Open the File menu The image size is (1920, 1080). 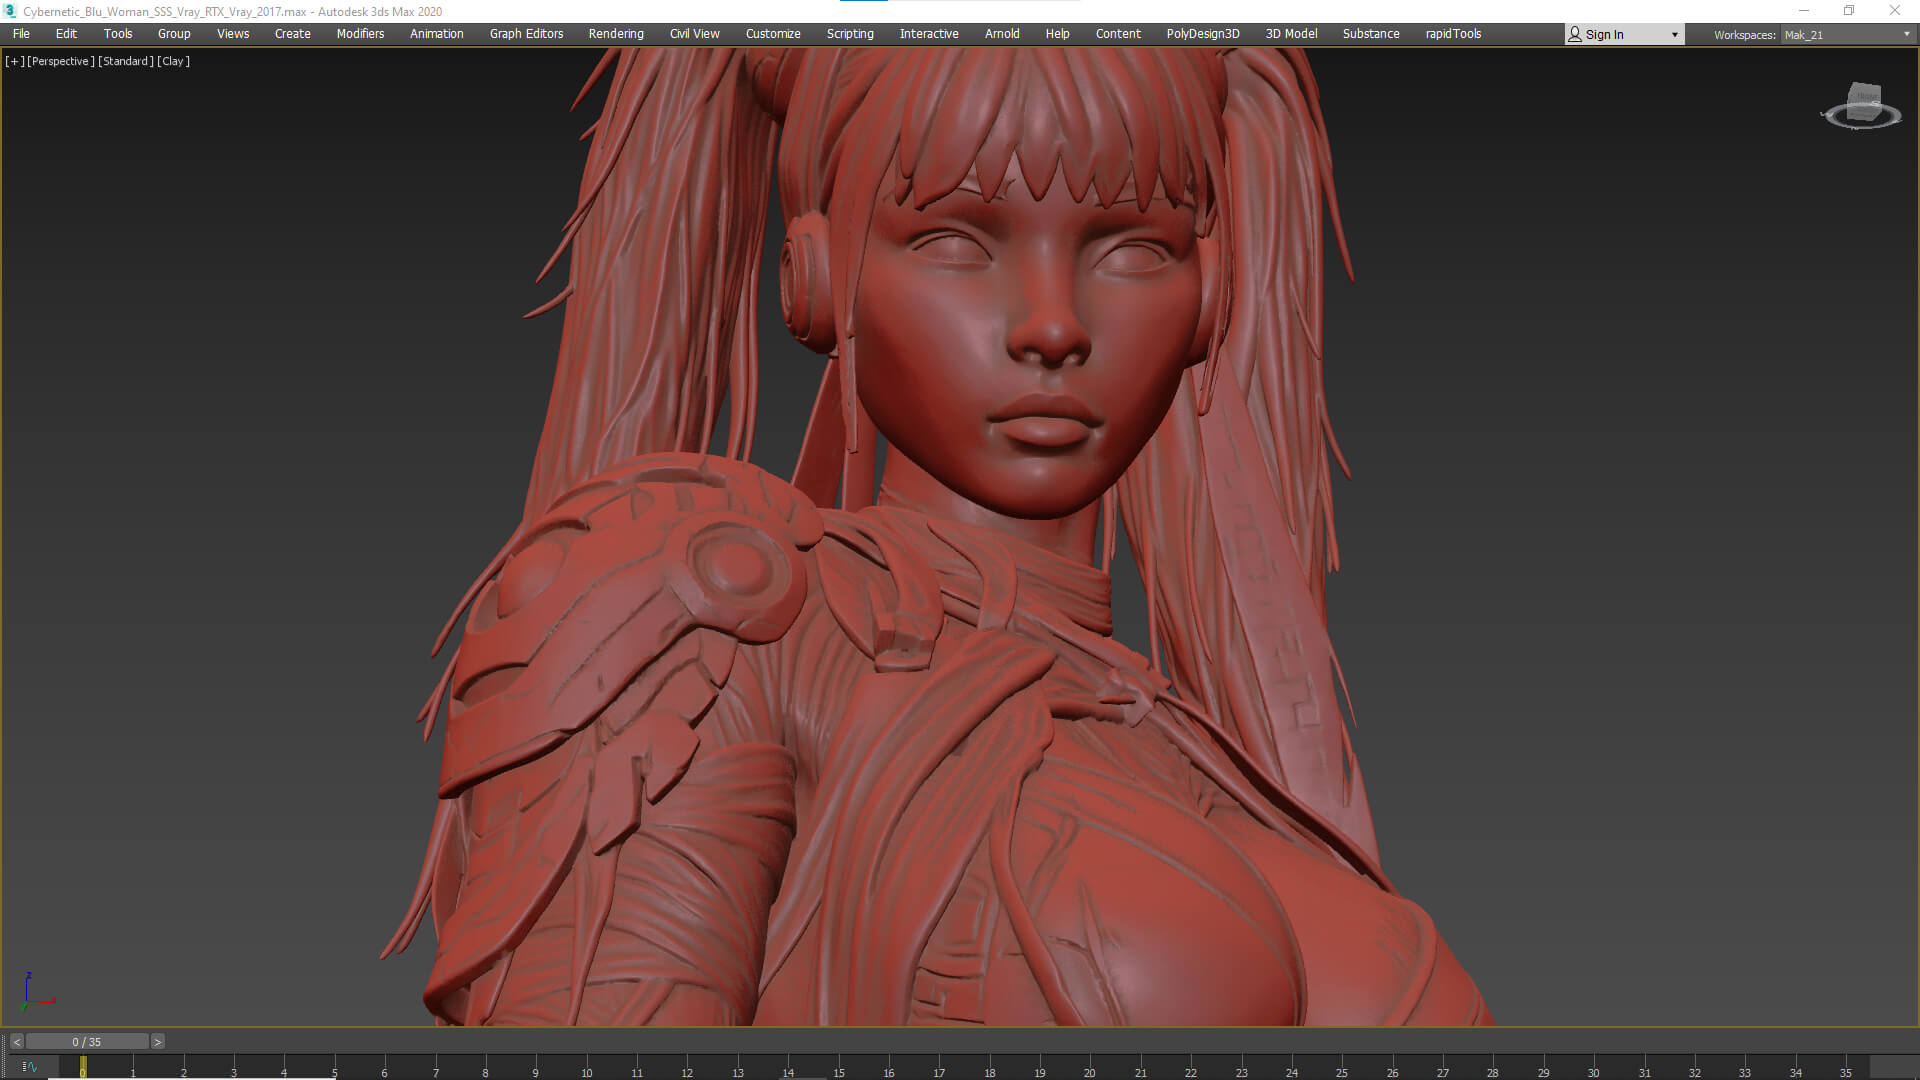pos(21,34)
